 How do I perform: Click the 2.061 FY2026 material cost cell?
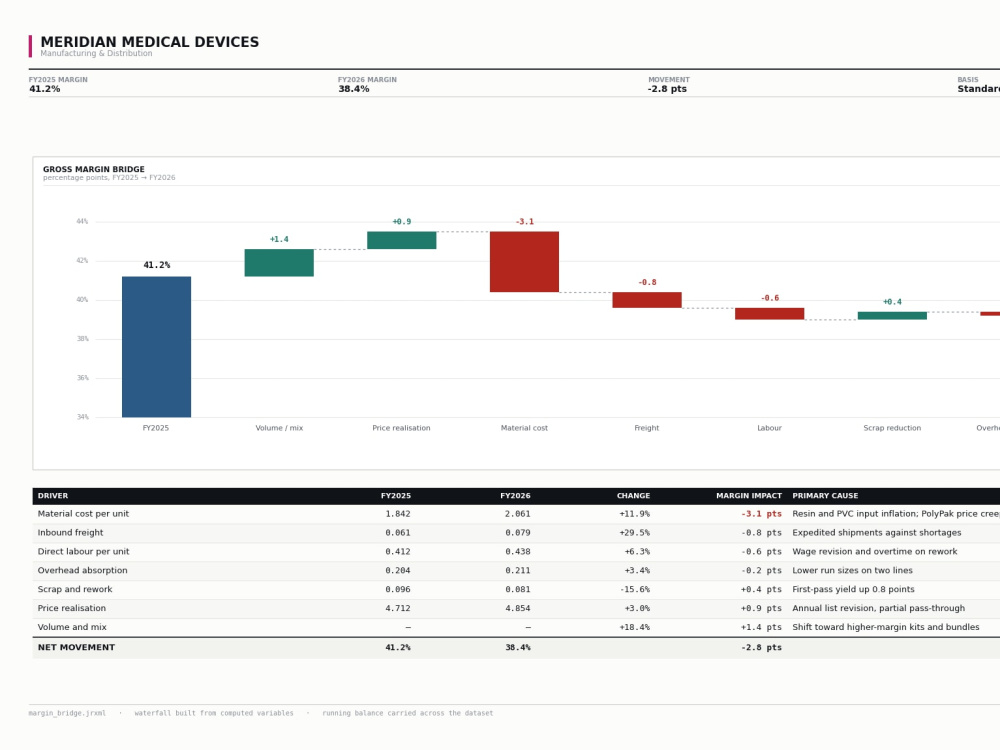[x=518, y=514]
